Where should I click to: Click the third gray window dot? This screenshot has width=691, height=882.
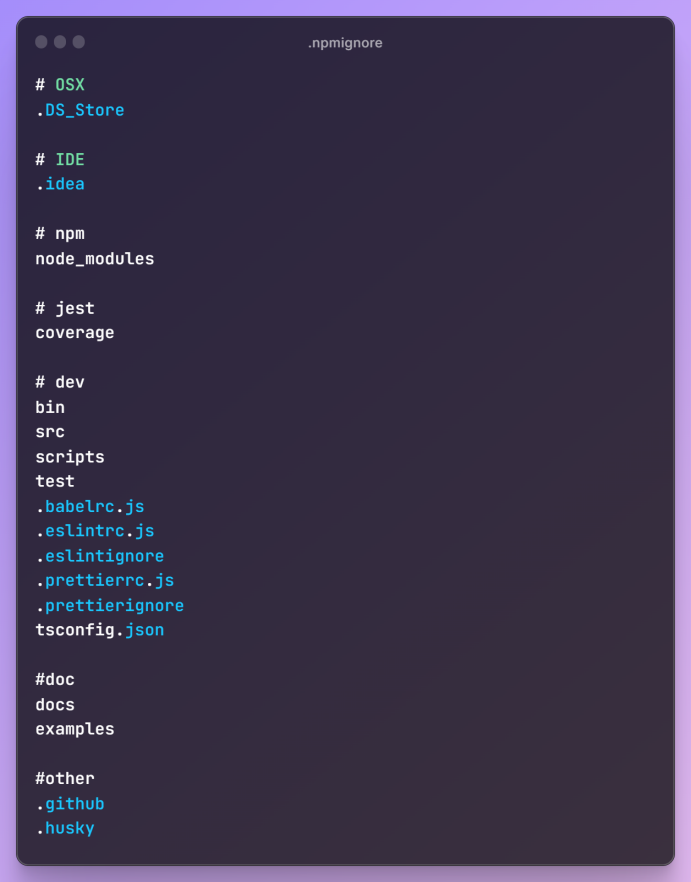[x=79, y=42]
